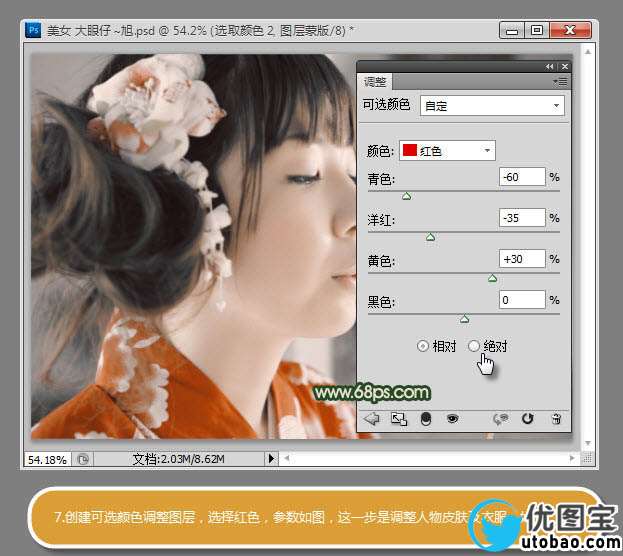This screenshot has height=556, width=623.
Task: Click the 黄色 value field showing +30
Action: coord(522,259)
